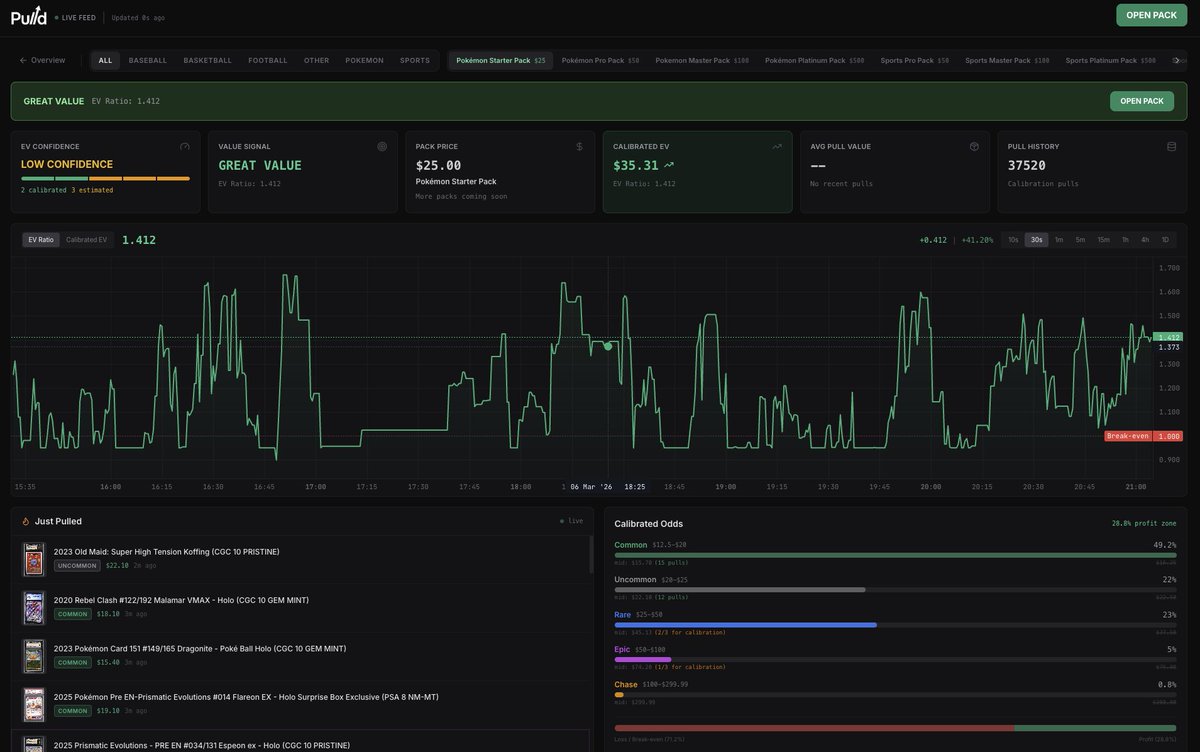Click COMMON badge on Malamar pull
The width and height of the screenshot is (1200, 752).
(x=74, y=614)
